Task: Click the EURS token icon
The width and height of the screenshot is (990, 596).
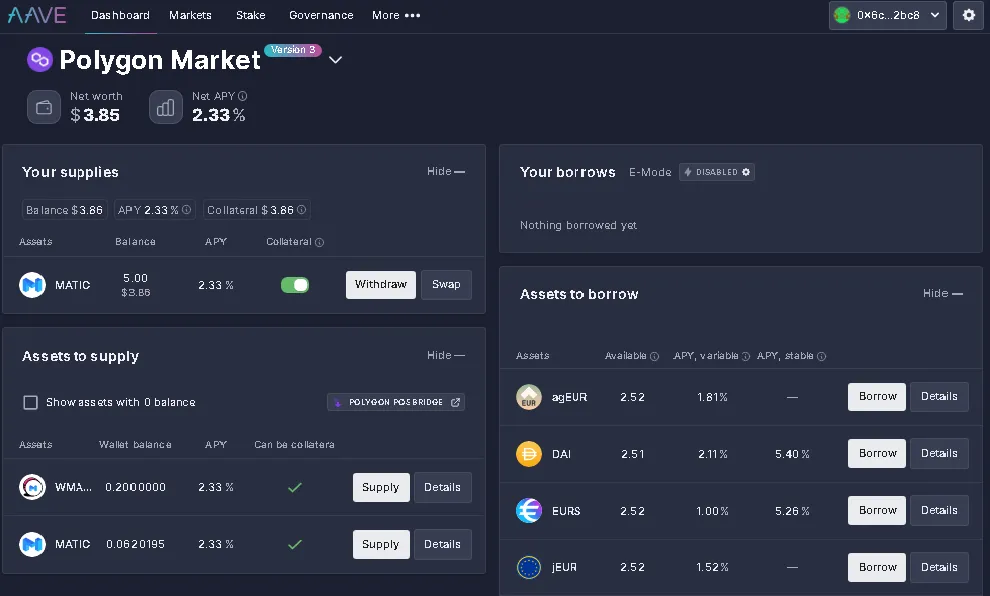Action: pos(529,511)
